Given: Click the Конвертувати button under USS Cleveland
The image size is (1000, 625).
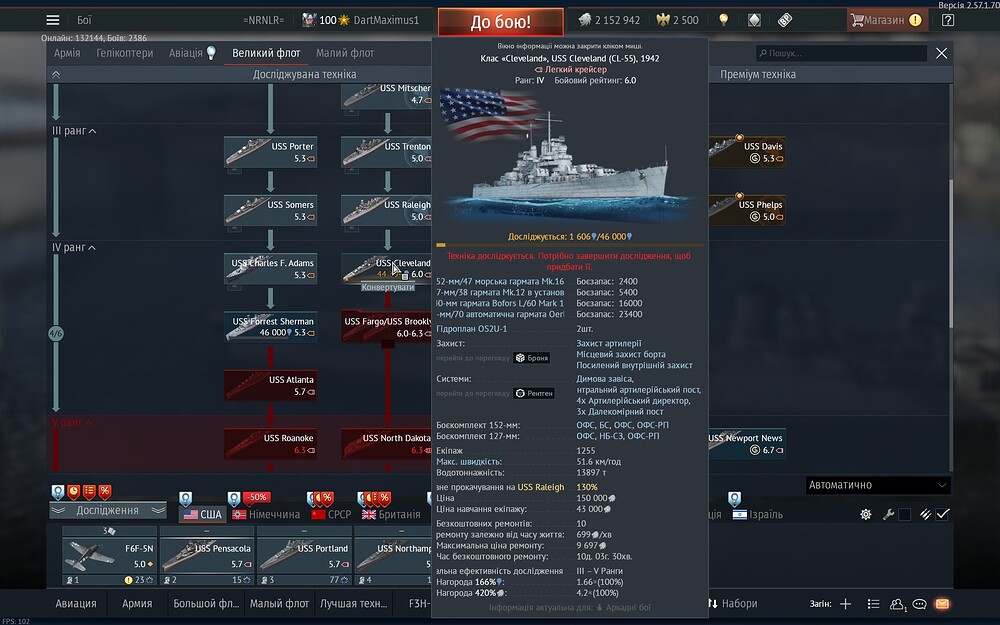Looking at the screenshot, I should click(x=388, y=287).
